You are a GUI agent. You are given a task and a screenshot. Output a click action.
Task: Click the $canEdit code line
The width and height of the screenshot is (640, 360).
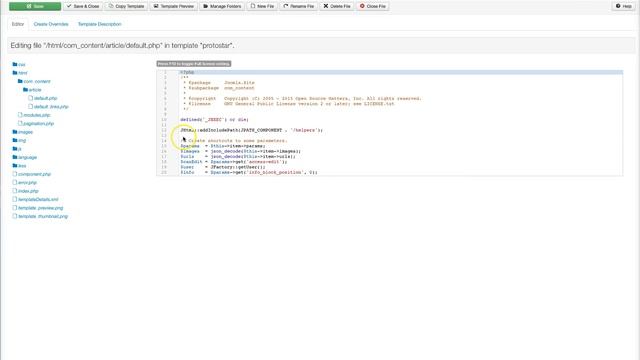234,162
